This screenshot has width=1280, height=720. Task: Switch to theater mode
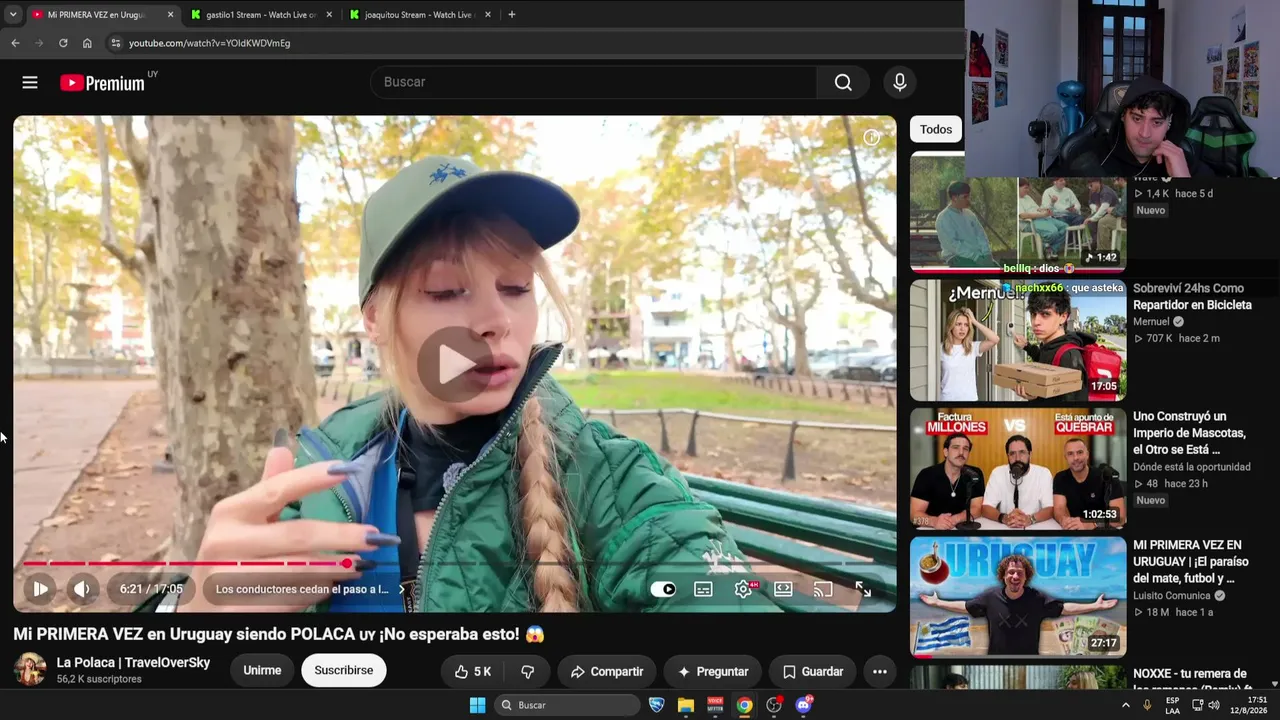tap(783, 589)
